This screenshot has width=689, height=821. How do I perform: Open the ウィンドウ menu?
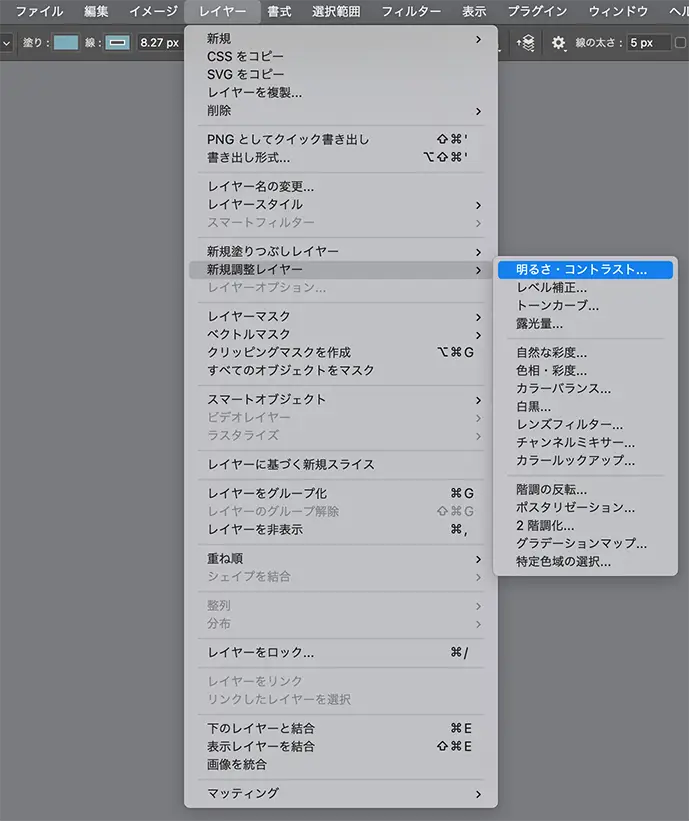coord(618,11)
